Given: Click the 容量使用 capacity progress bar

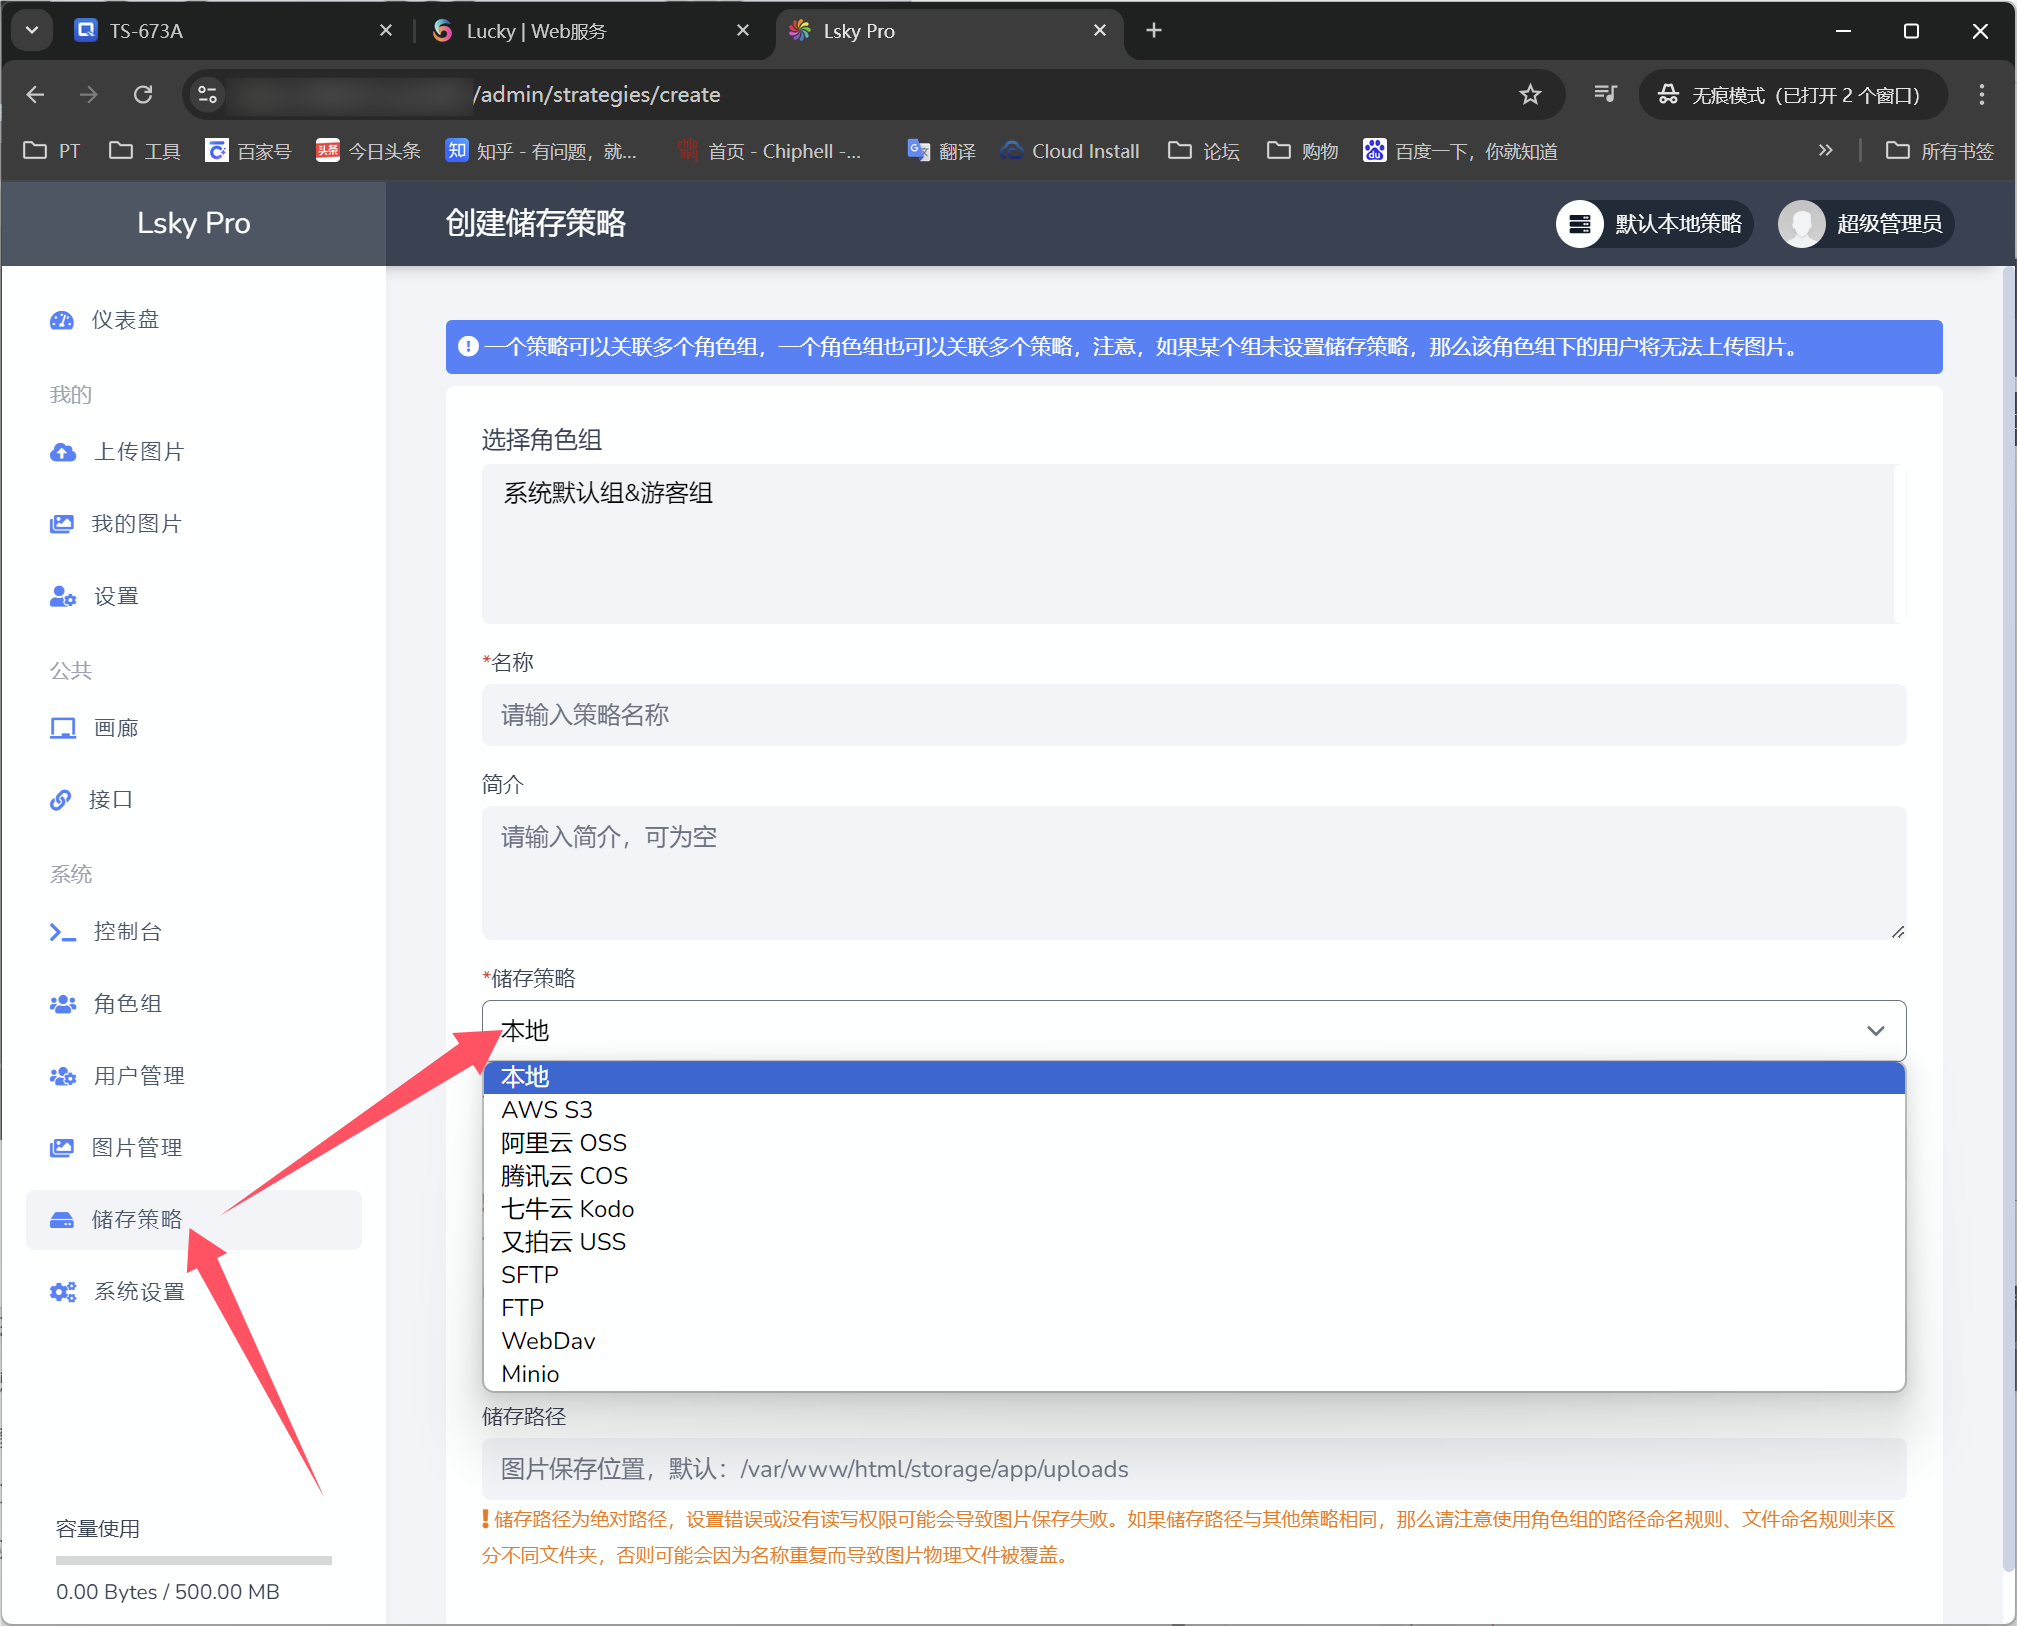Looking at the screenshot, I should [194, 1560].
